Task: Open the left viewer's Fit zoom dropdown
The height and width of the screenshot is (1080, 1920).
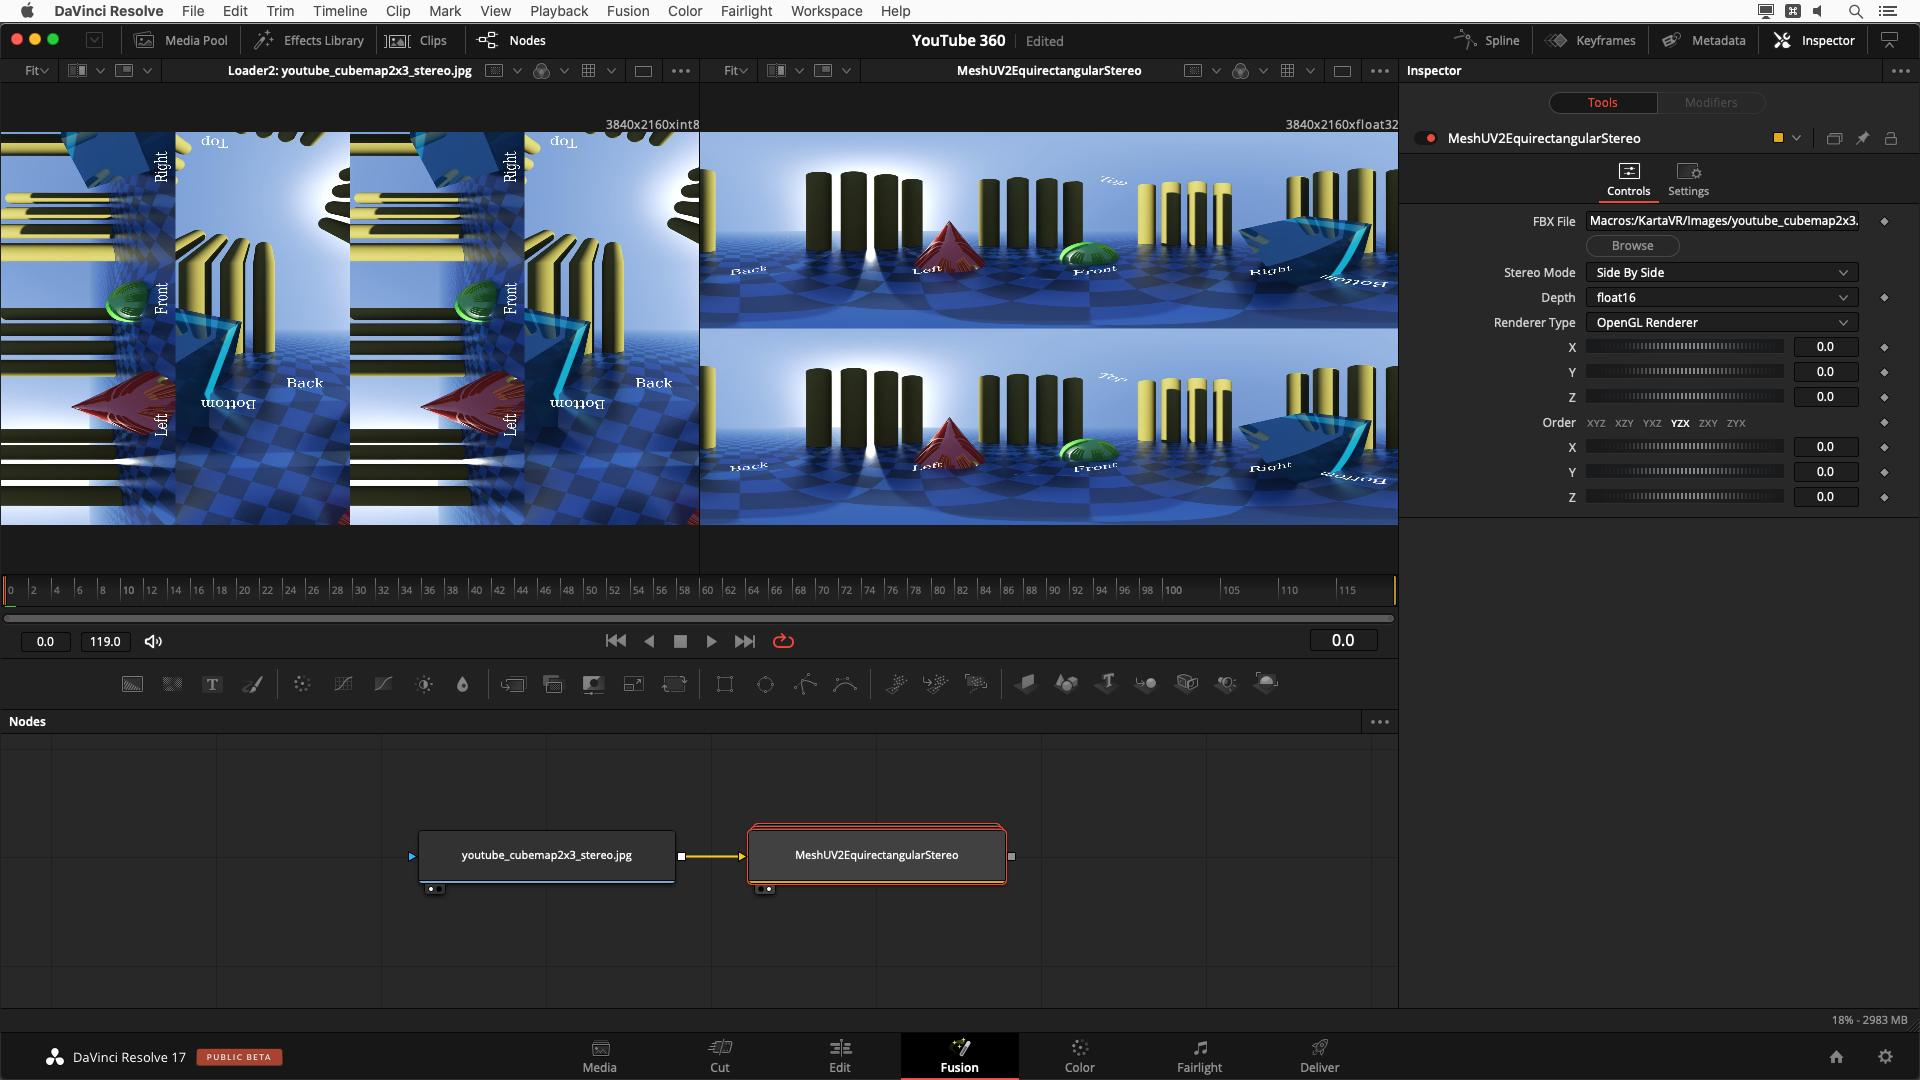Action: tap(37, 71)
